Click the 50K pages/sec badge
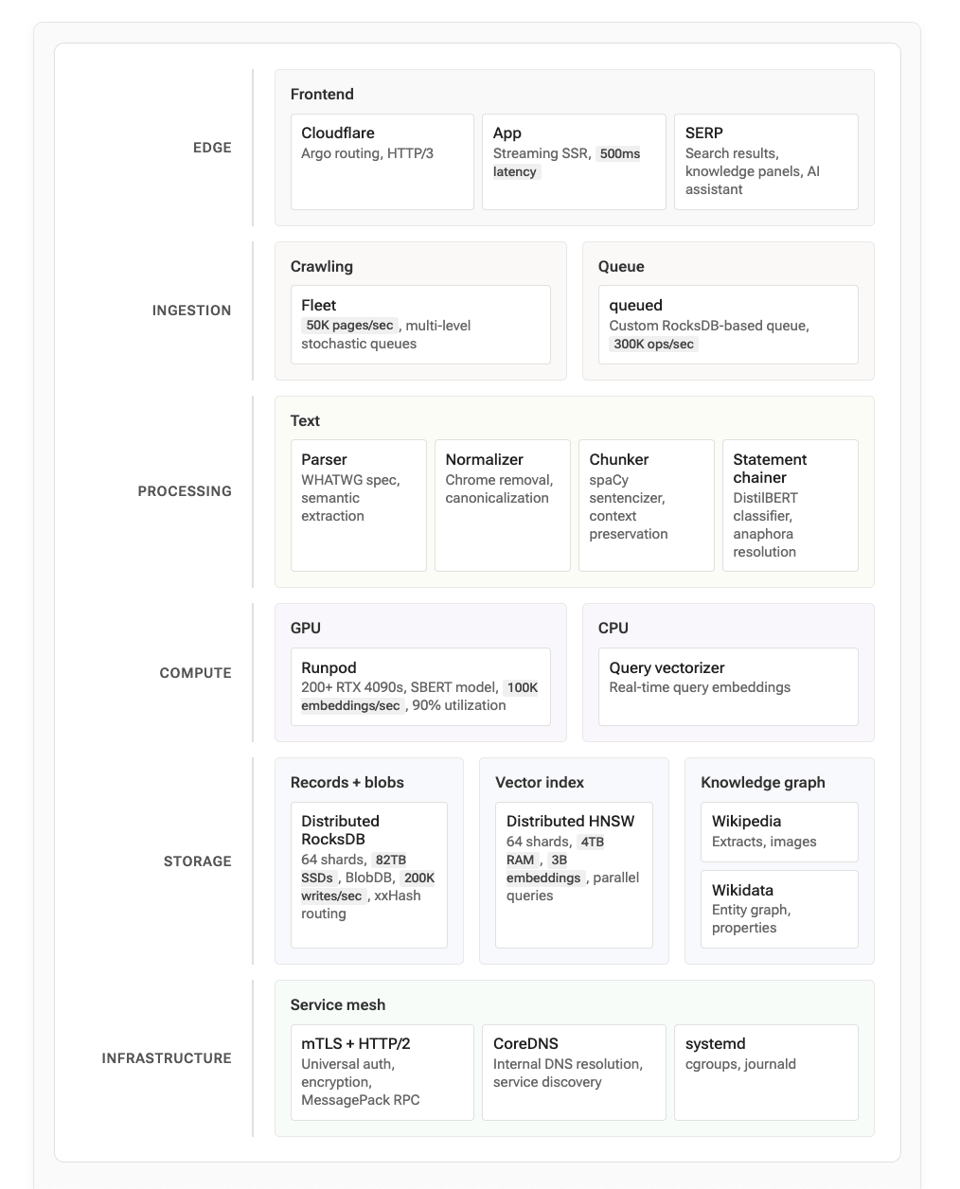 pos(350,325)
